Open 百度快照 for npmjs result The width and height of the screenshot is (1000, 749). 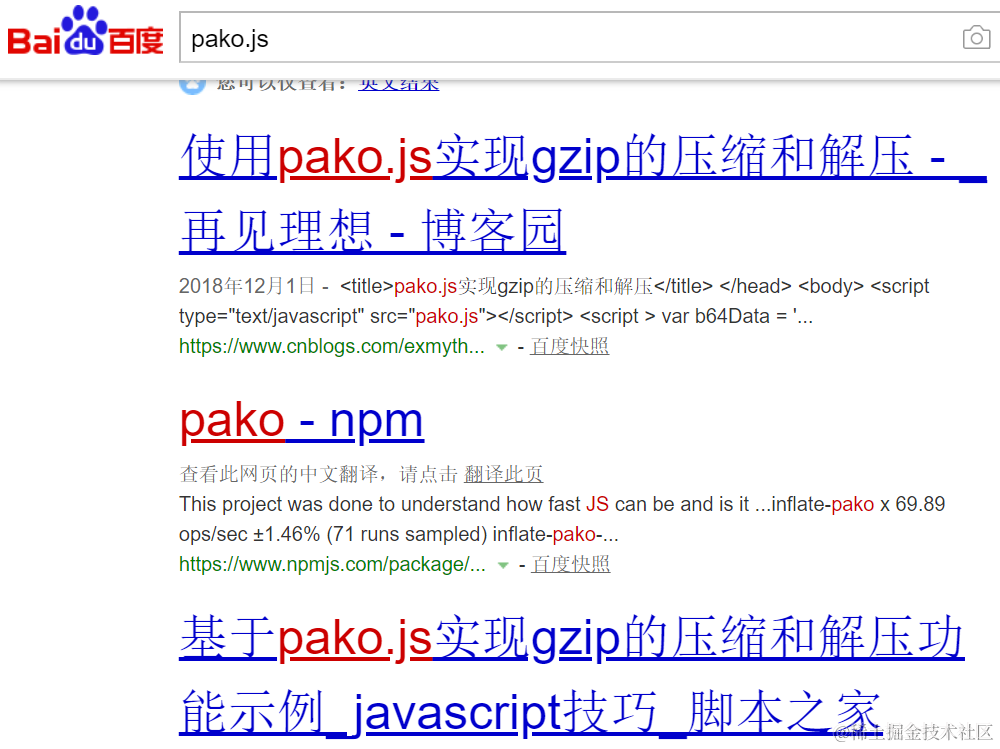point(571,564)
